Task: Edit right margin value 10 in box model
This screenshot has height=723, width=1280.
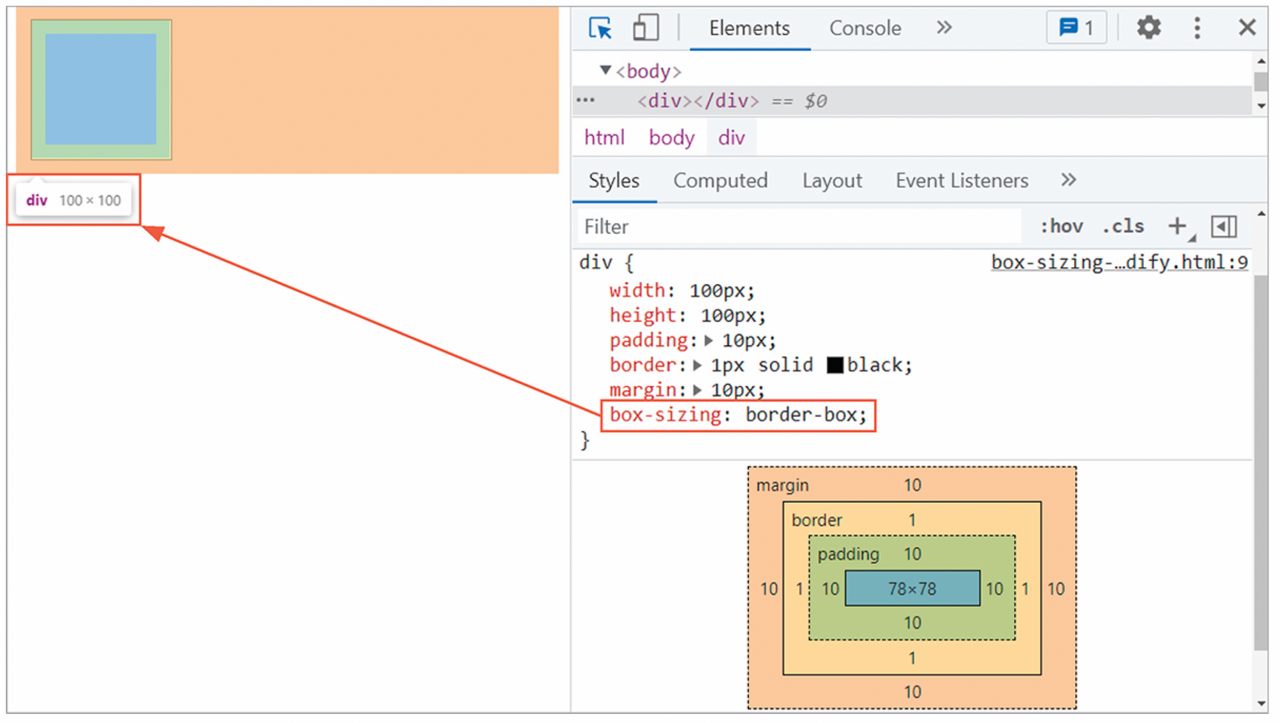Action: 1056,589
